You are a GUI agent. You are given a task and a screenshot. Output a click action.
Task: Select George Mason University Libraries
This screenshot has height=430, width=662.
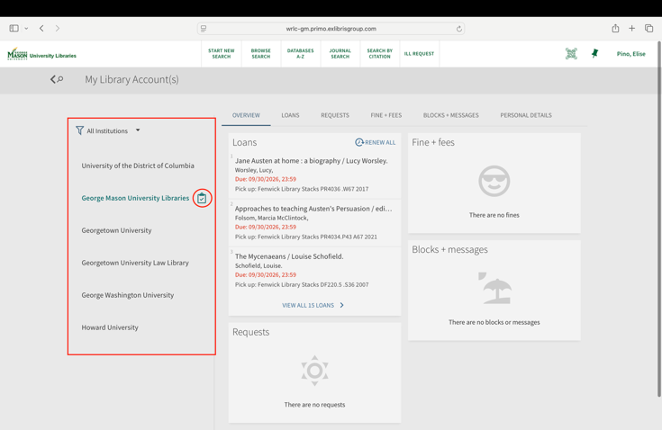pos(135,198)
